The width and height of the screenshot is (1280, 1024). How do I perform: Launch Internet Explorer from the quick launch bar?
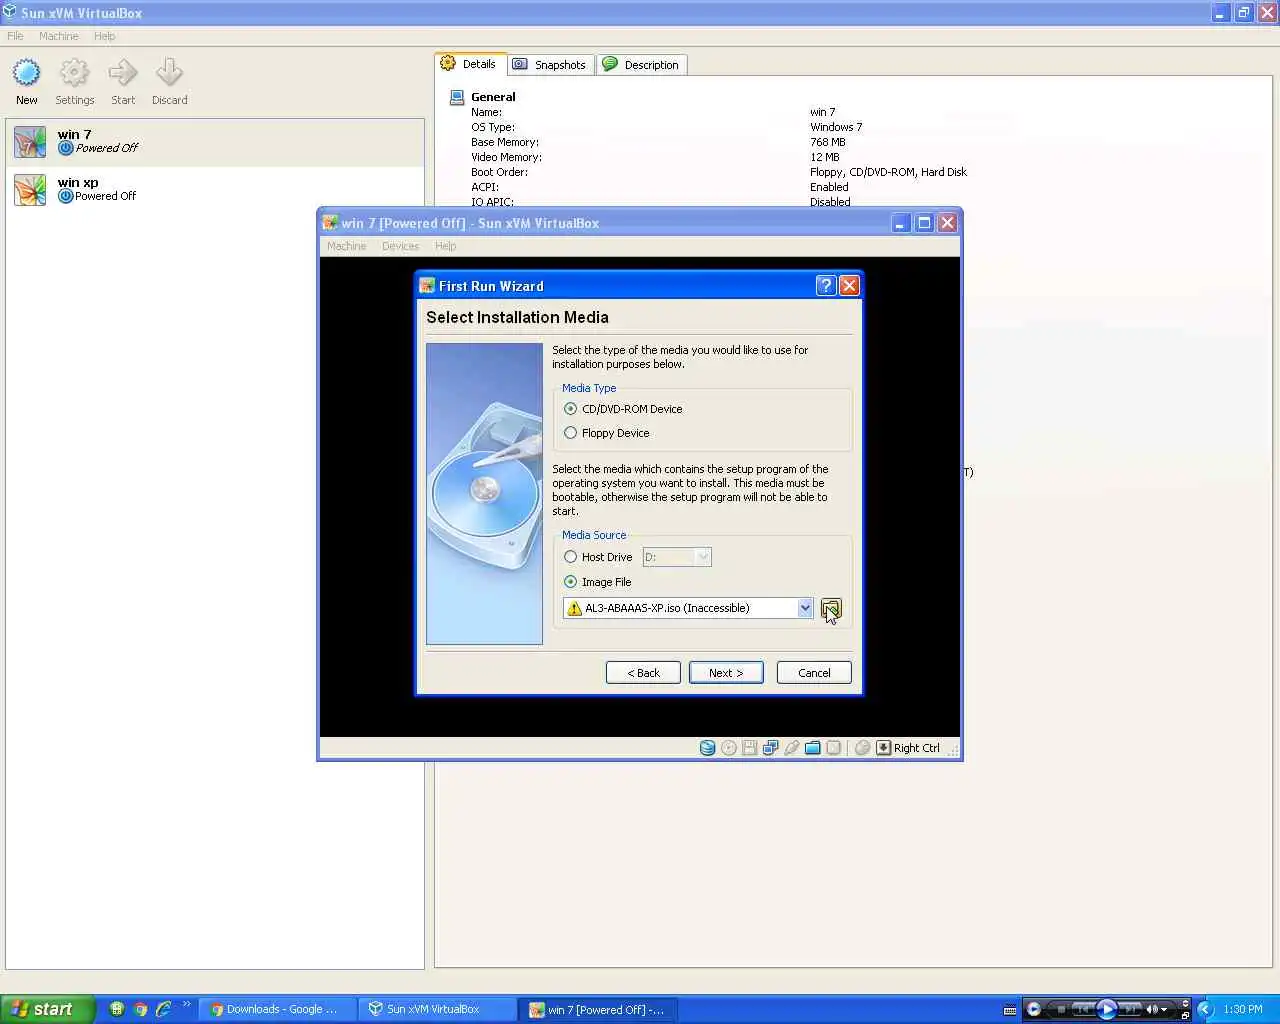(163, 1009)
